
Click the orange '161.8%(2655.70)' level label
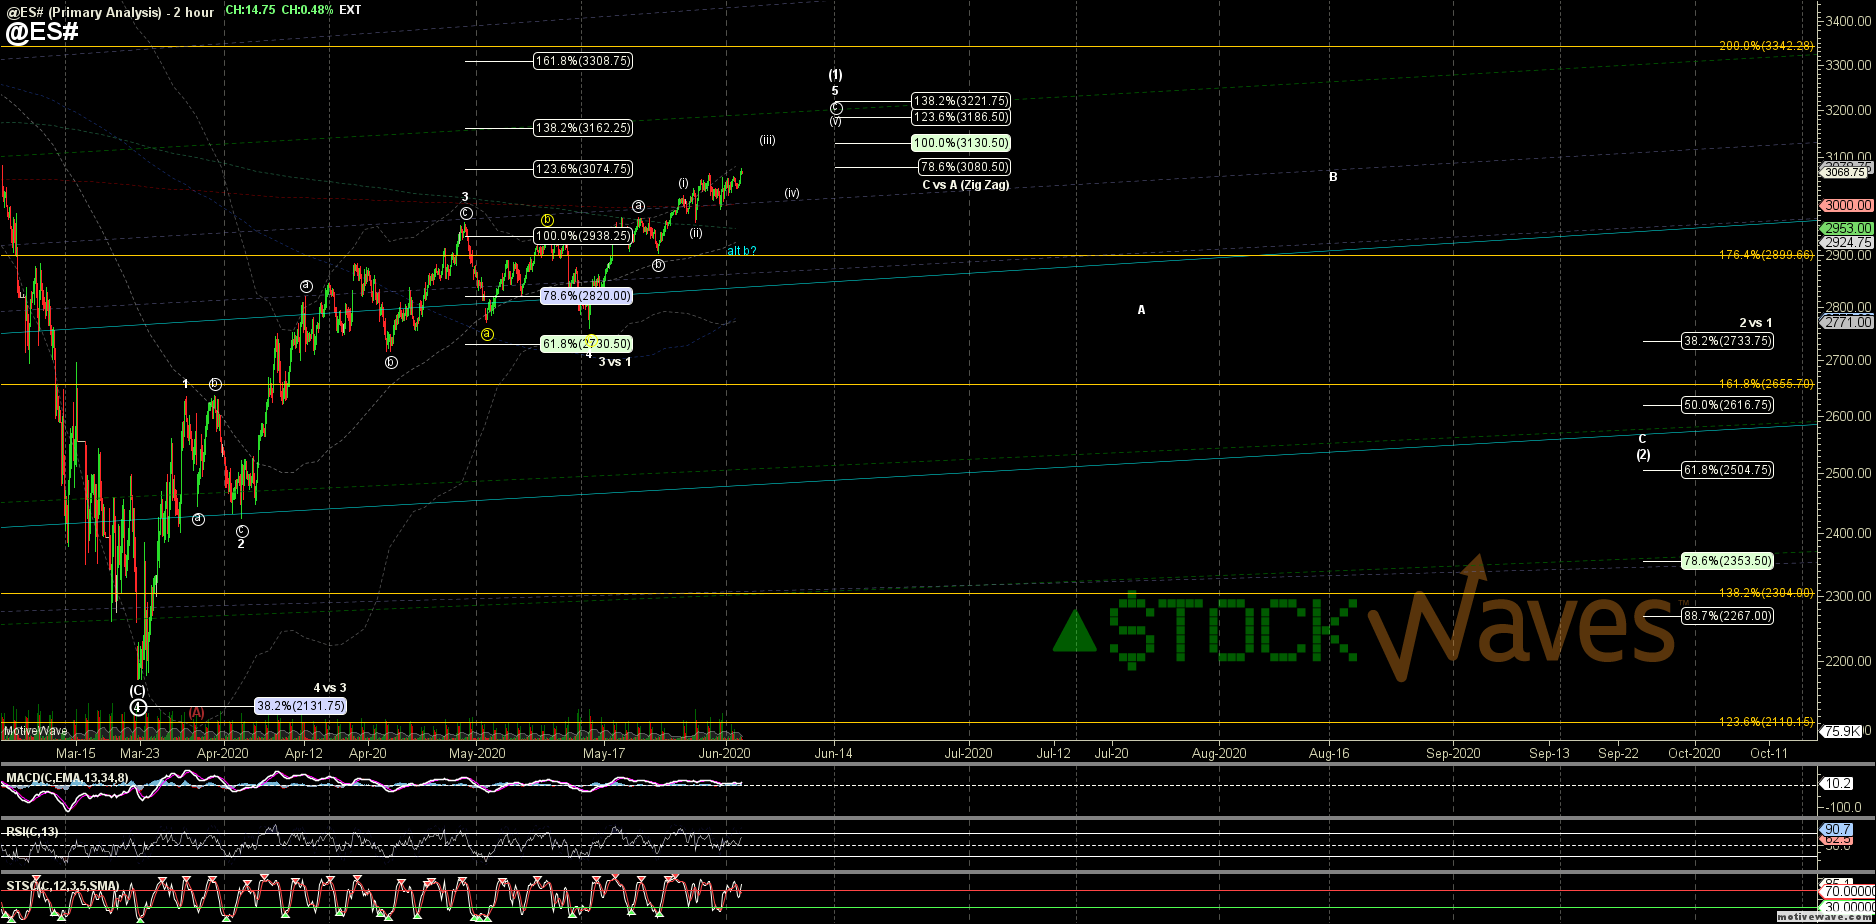(x=1766, y=384)
